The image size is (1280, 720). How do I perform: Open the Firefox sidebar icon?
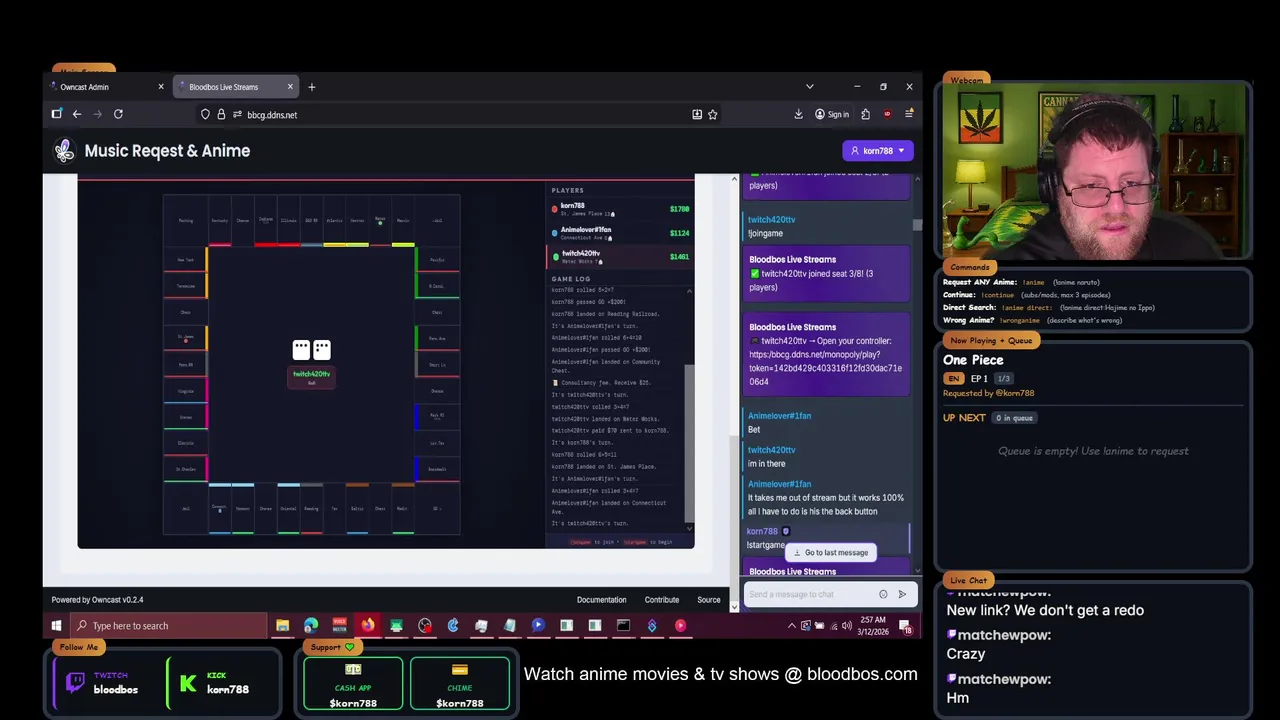point(57,114)
